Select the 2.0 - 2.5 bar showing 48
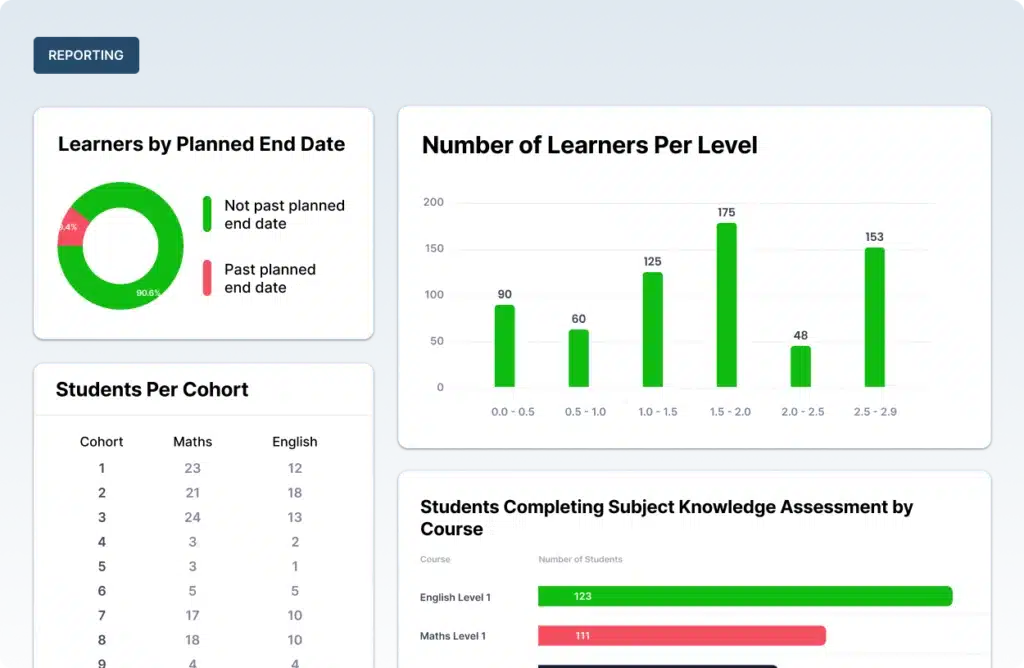 tap(800, 366)
